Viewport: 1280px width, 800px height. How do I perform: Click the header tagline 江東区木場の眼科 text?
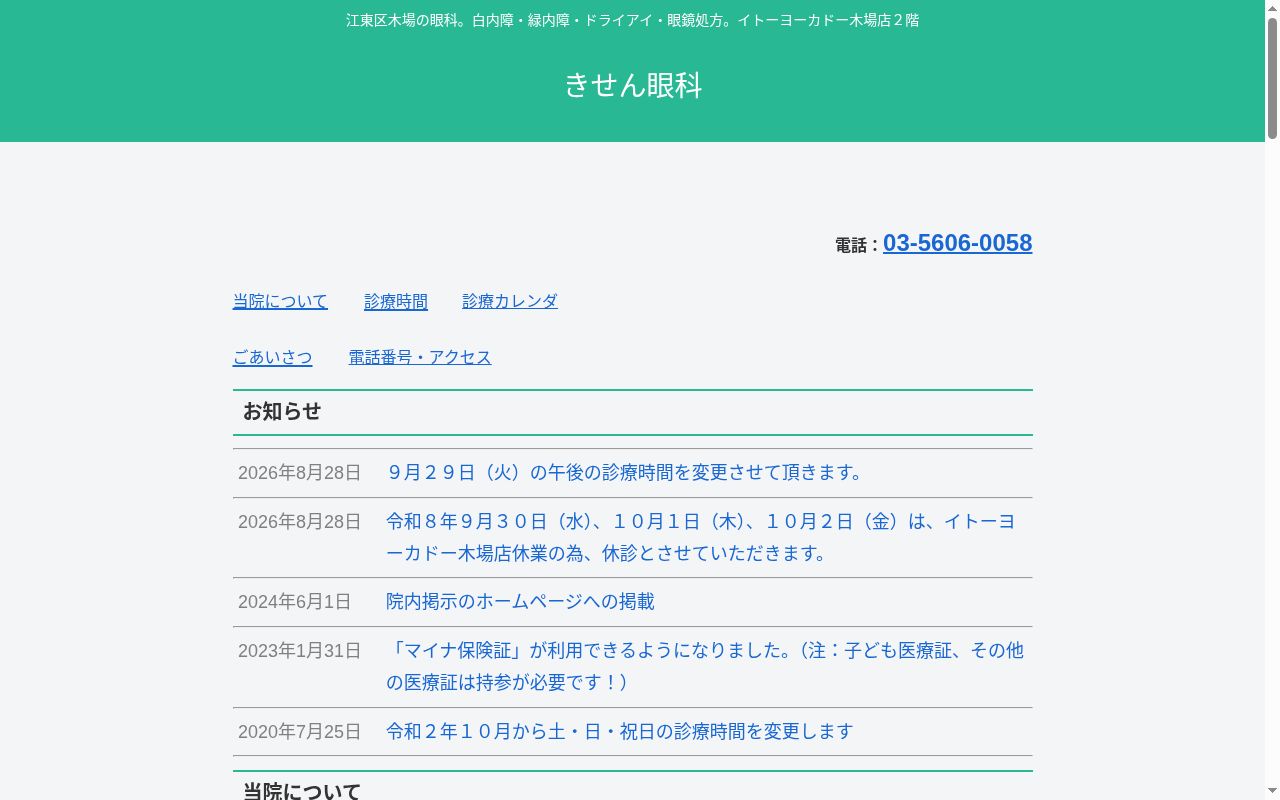coord(633,20)
